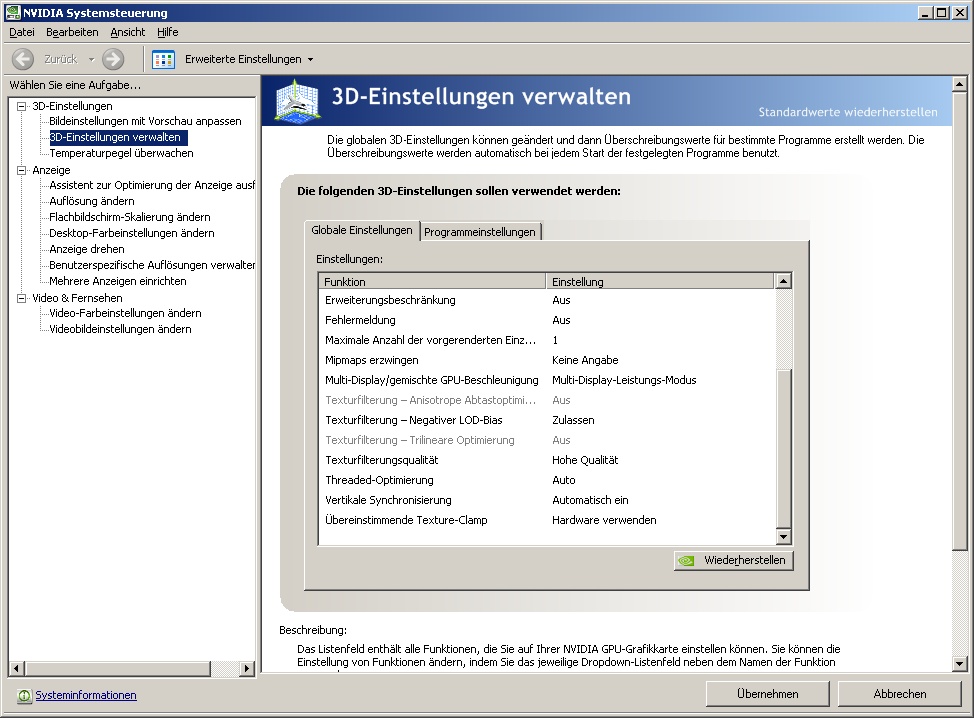Viewport: 974px width, 718px height.
Task: Select Mehrere Anzeigen einrichten
Action: point(118,281)
